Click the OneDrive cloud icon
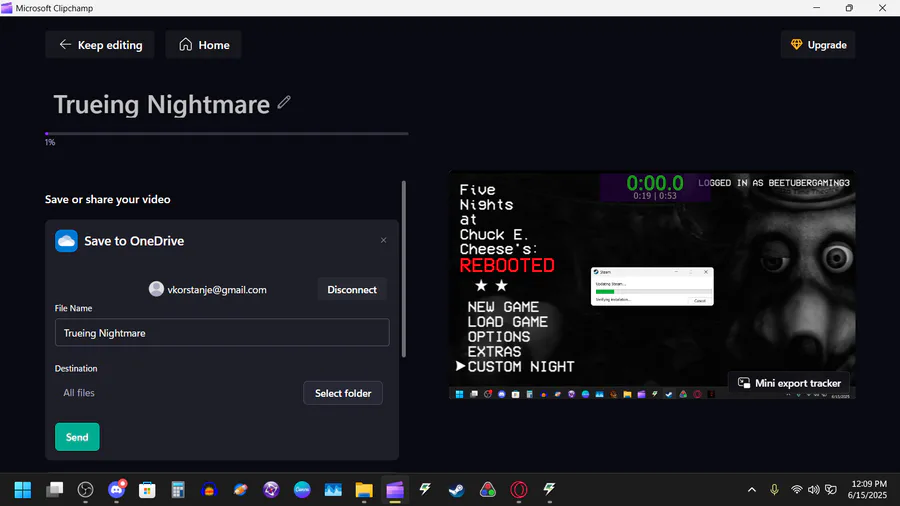Screen dimensions: 900x506 pyautogui.click(x=67, y=241)
